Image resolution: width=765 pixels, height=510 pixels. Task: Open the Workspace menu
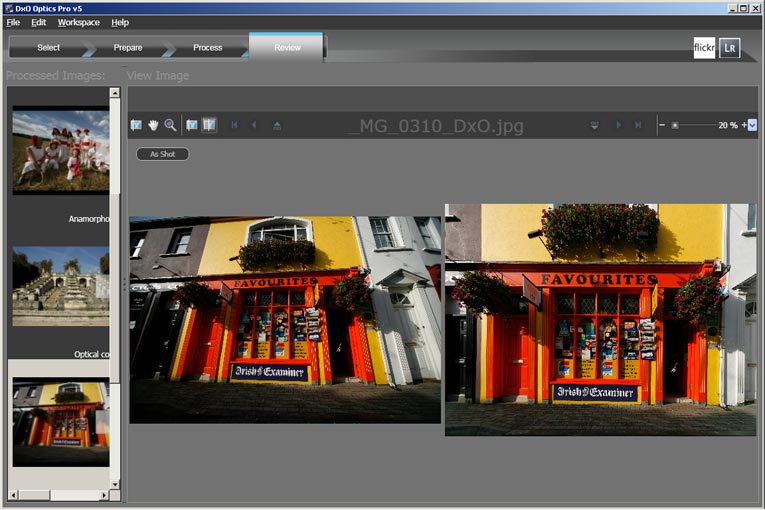(x=79, y=22)
